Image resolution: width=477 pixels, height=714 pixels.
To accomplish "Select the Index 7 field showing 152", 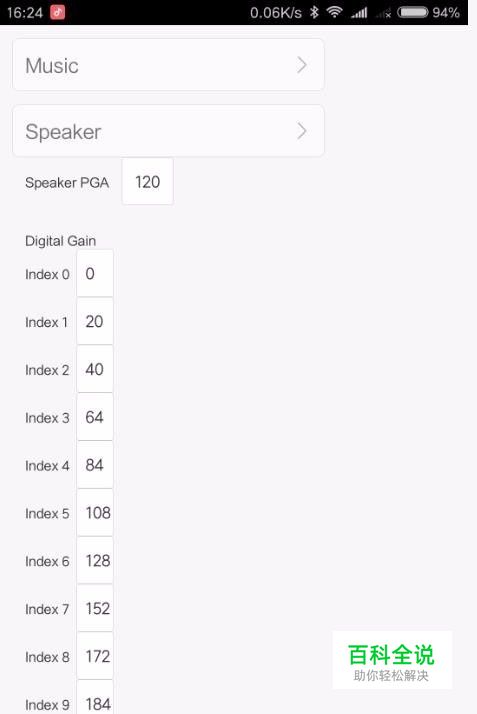I will point(95,608).
